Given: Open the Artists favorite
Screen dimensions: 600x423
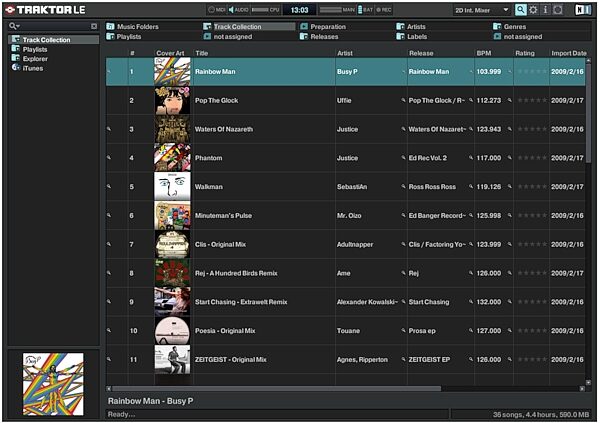Looking at the screenshot, I should [x=411, y=26].
